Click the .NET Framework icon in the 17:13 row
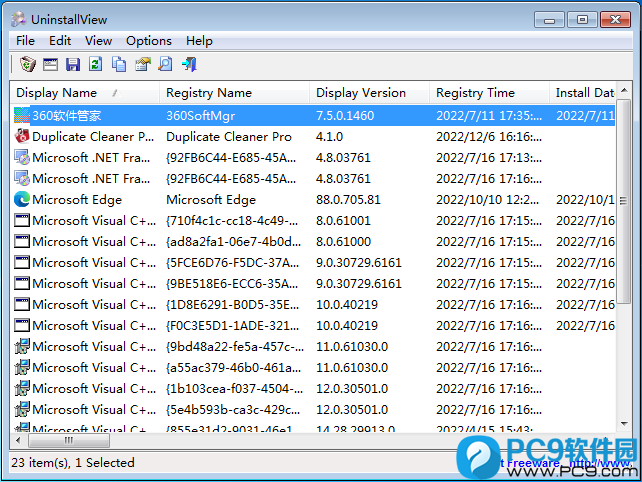Image resolution: width=642 pixels, height=482 pixels. [x=22, y=157]
